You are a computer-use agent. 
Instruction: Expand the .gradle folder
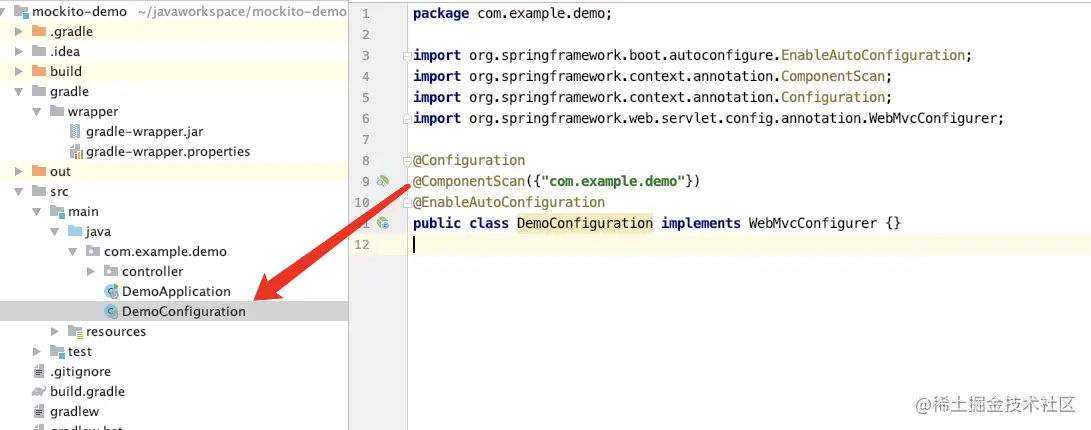[19, 32]
